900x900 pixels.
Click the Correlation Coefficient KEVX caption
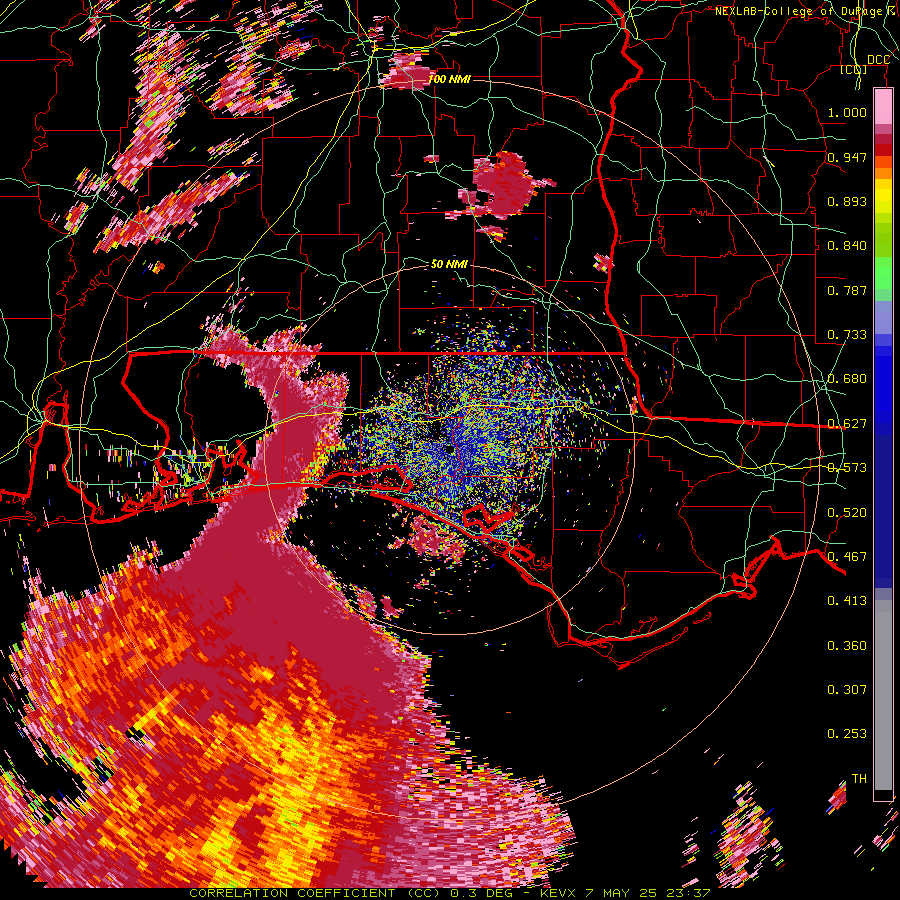[x=450, y=894]
